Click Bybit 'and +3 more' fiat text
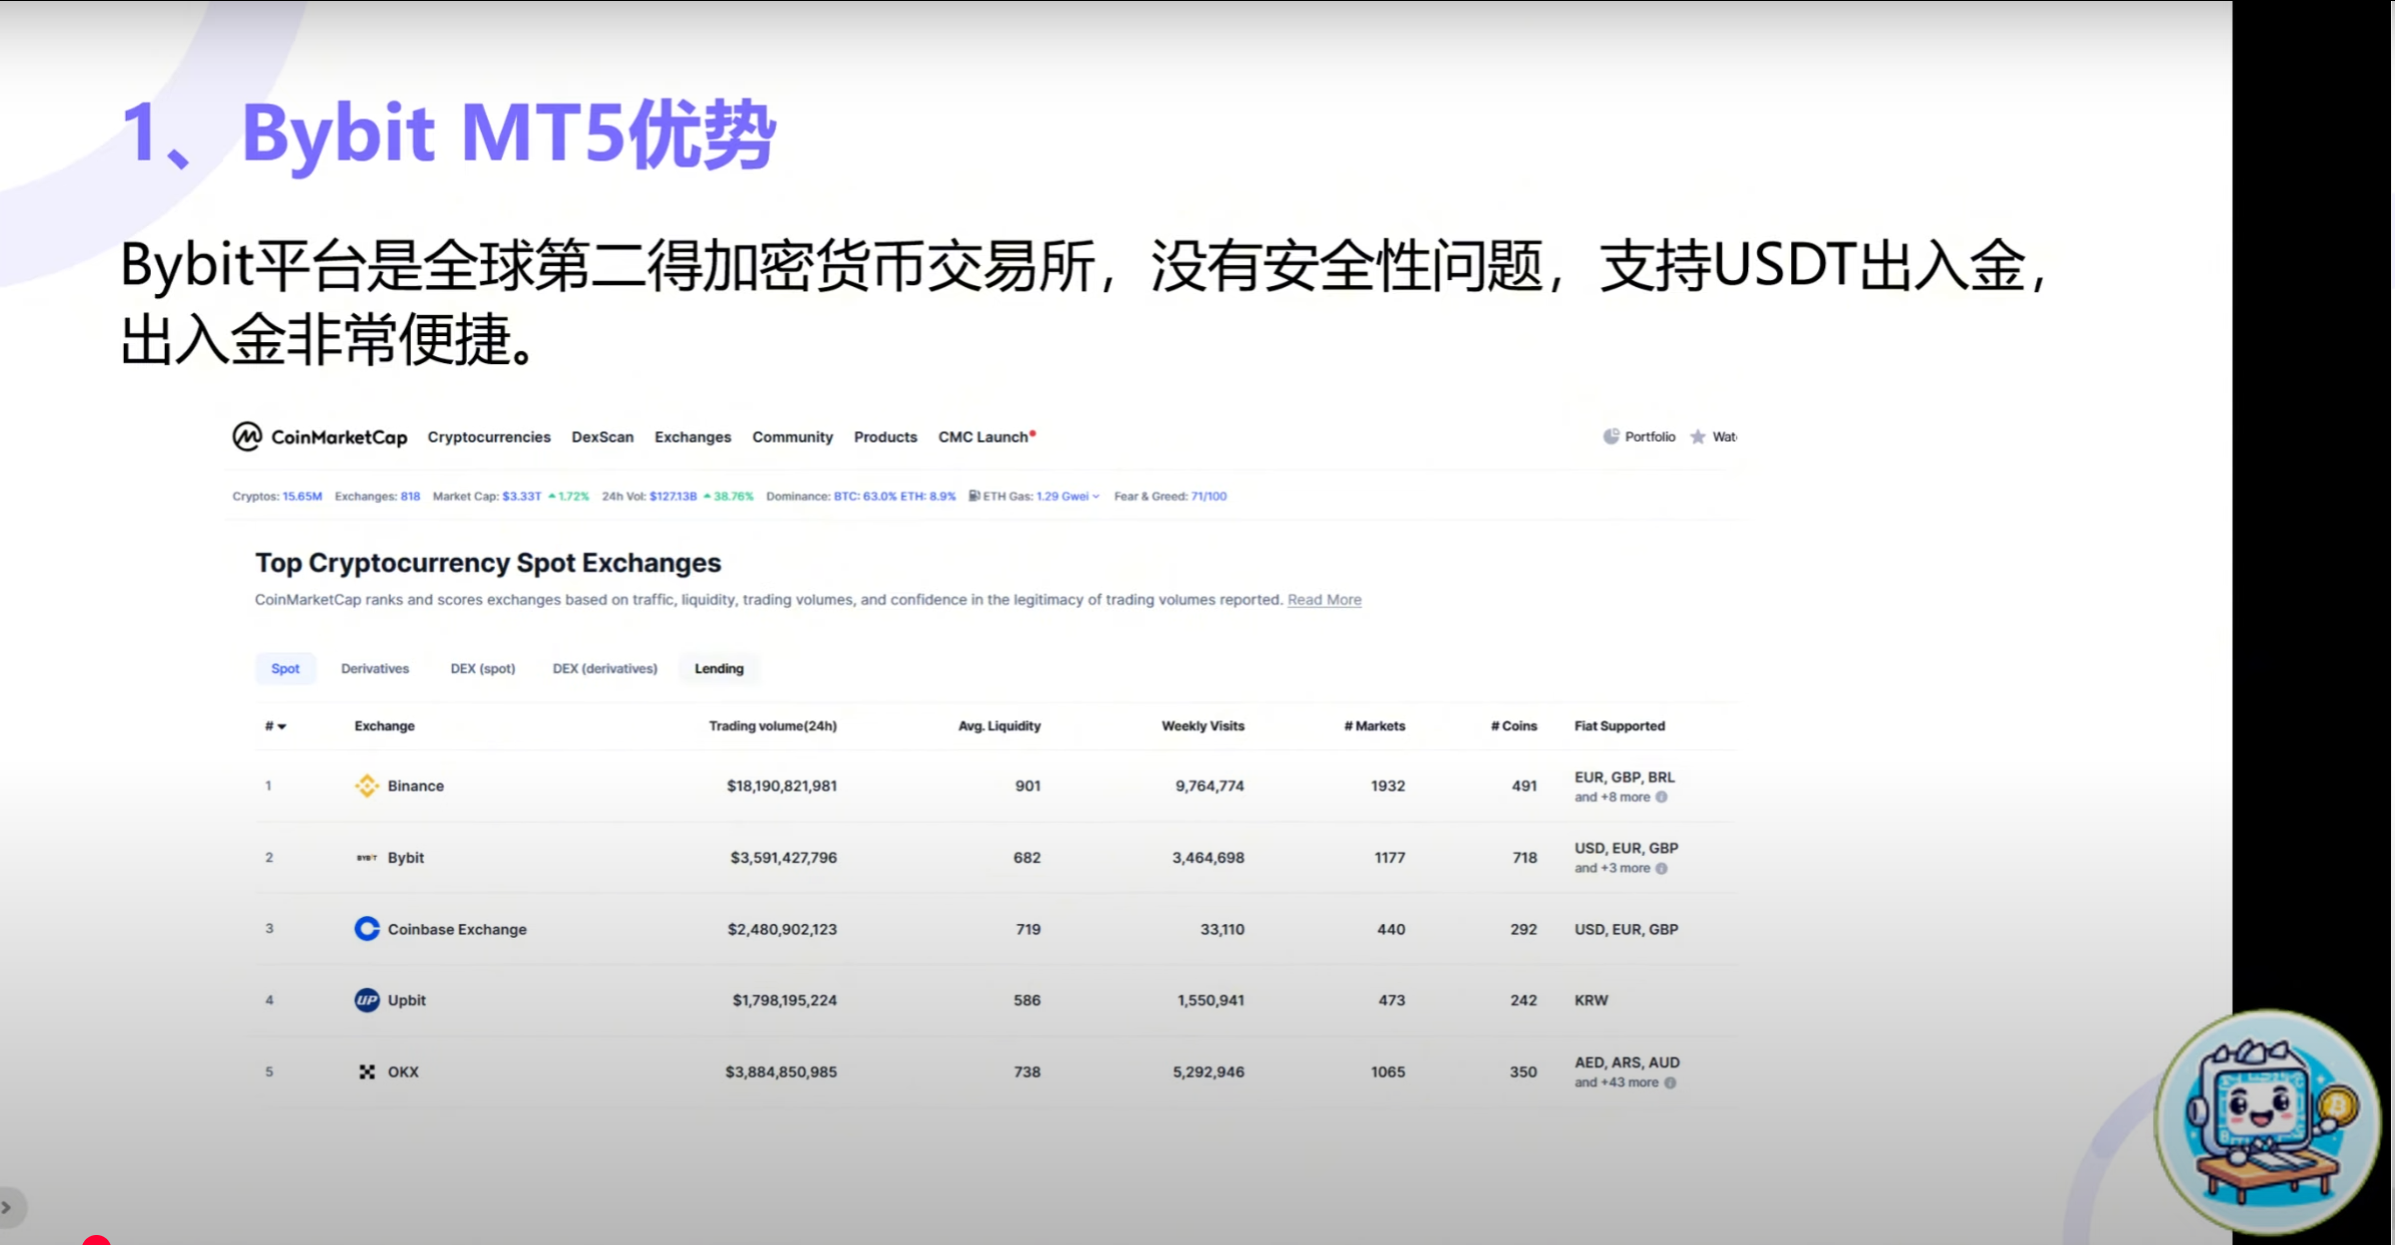Image resolution: width=2395 pixels, height=1245 pixels. tap(1612, 868)
